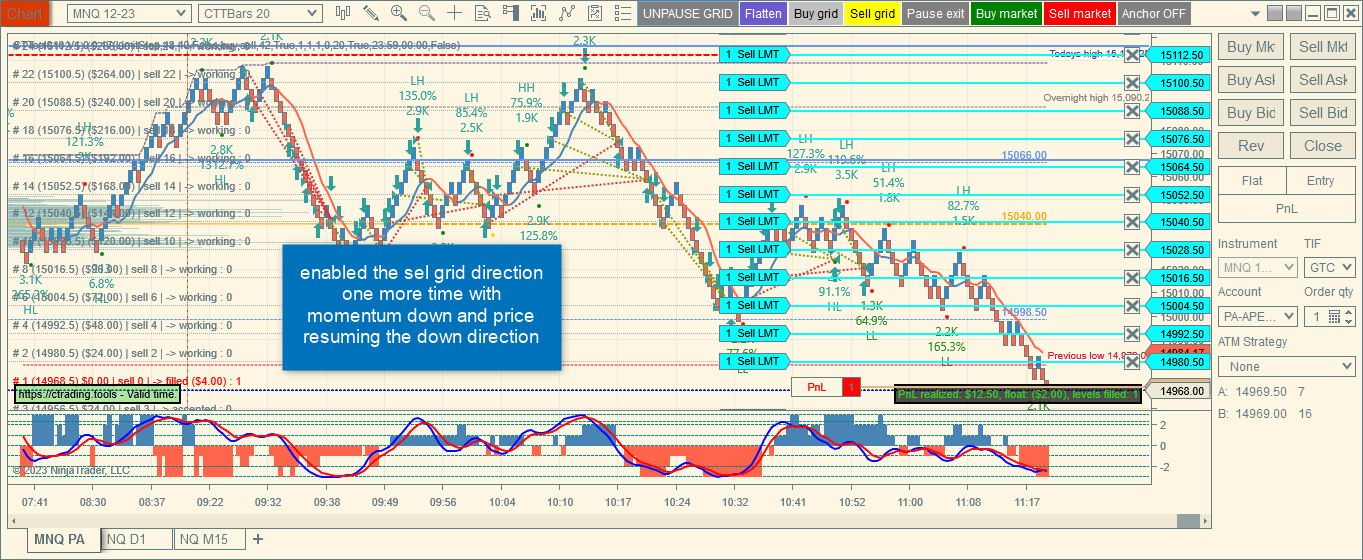1363x560 pixels.
Task: Click the Rev button in trader panel
Action: 1251,145
